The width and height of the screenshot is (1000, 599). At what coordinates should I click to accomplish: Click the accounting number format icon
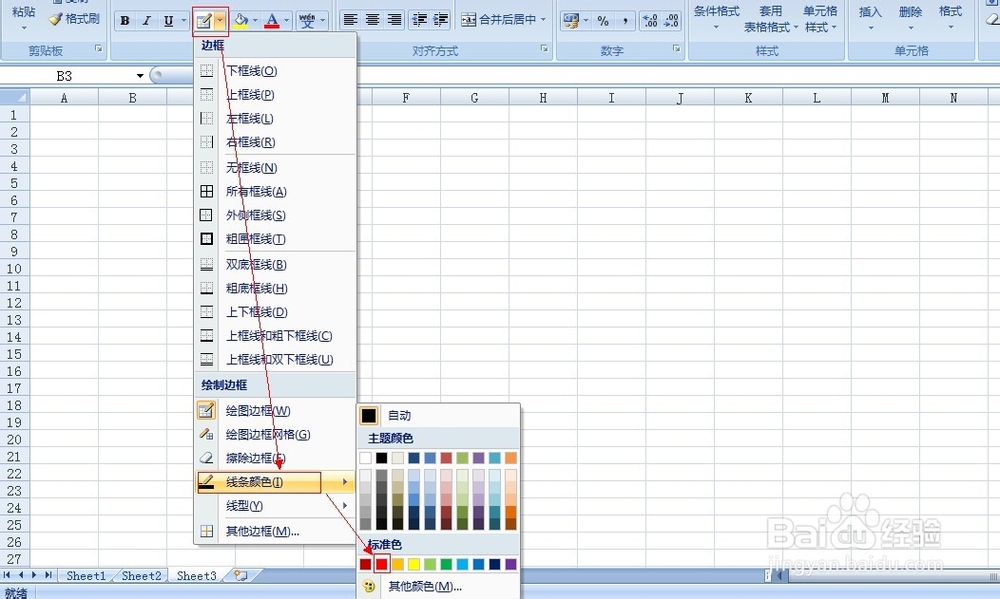tap(571, 21)
